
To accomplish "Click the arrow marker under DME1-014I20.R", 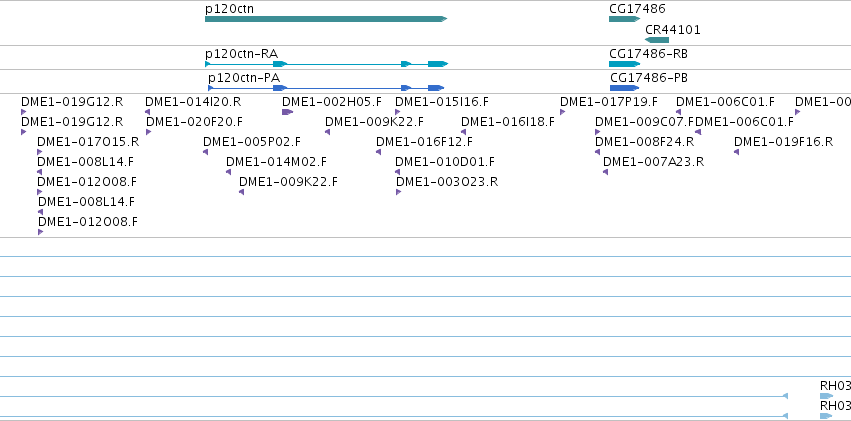I will click(x=147, y=112).
